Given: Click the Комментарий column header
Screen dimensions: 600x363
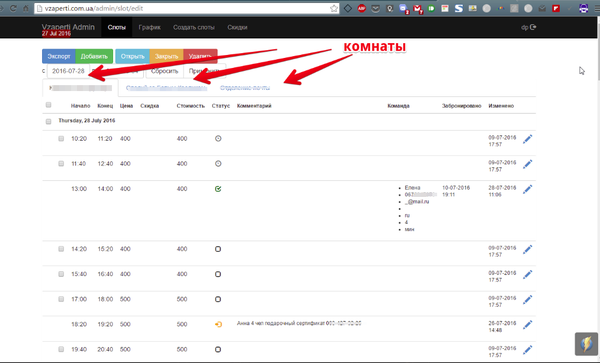Looking at the screenshot, I should coord(254,106).
